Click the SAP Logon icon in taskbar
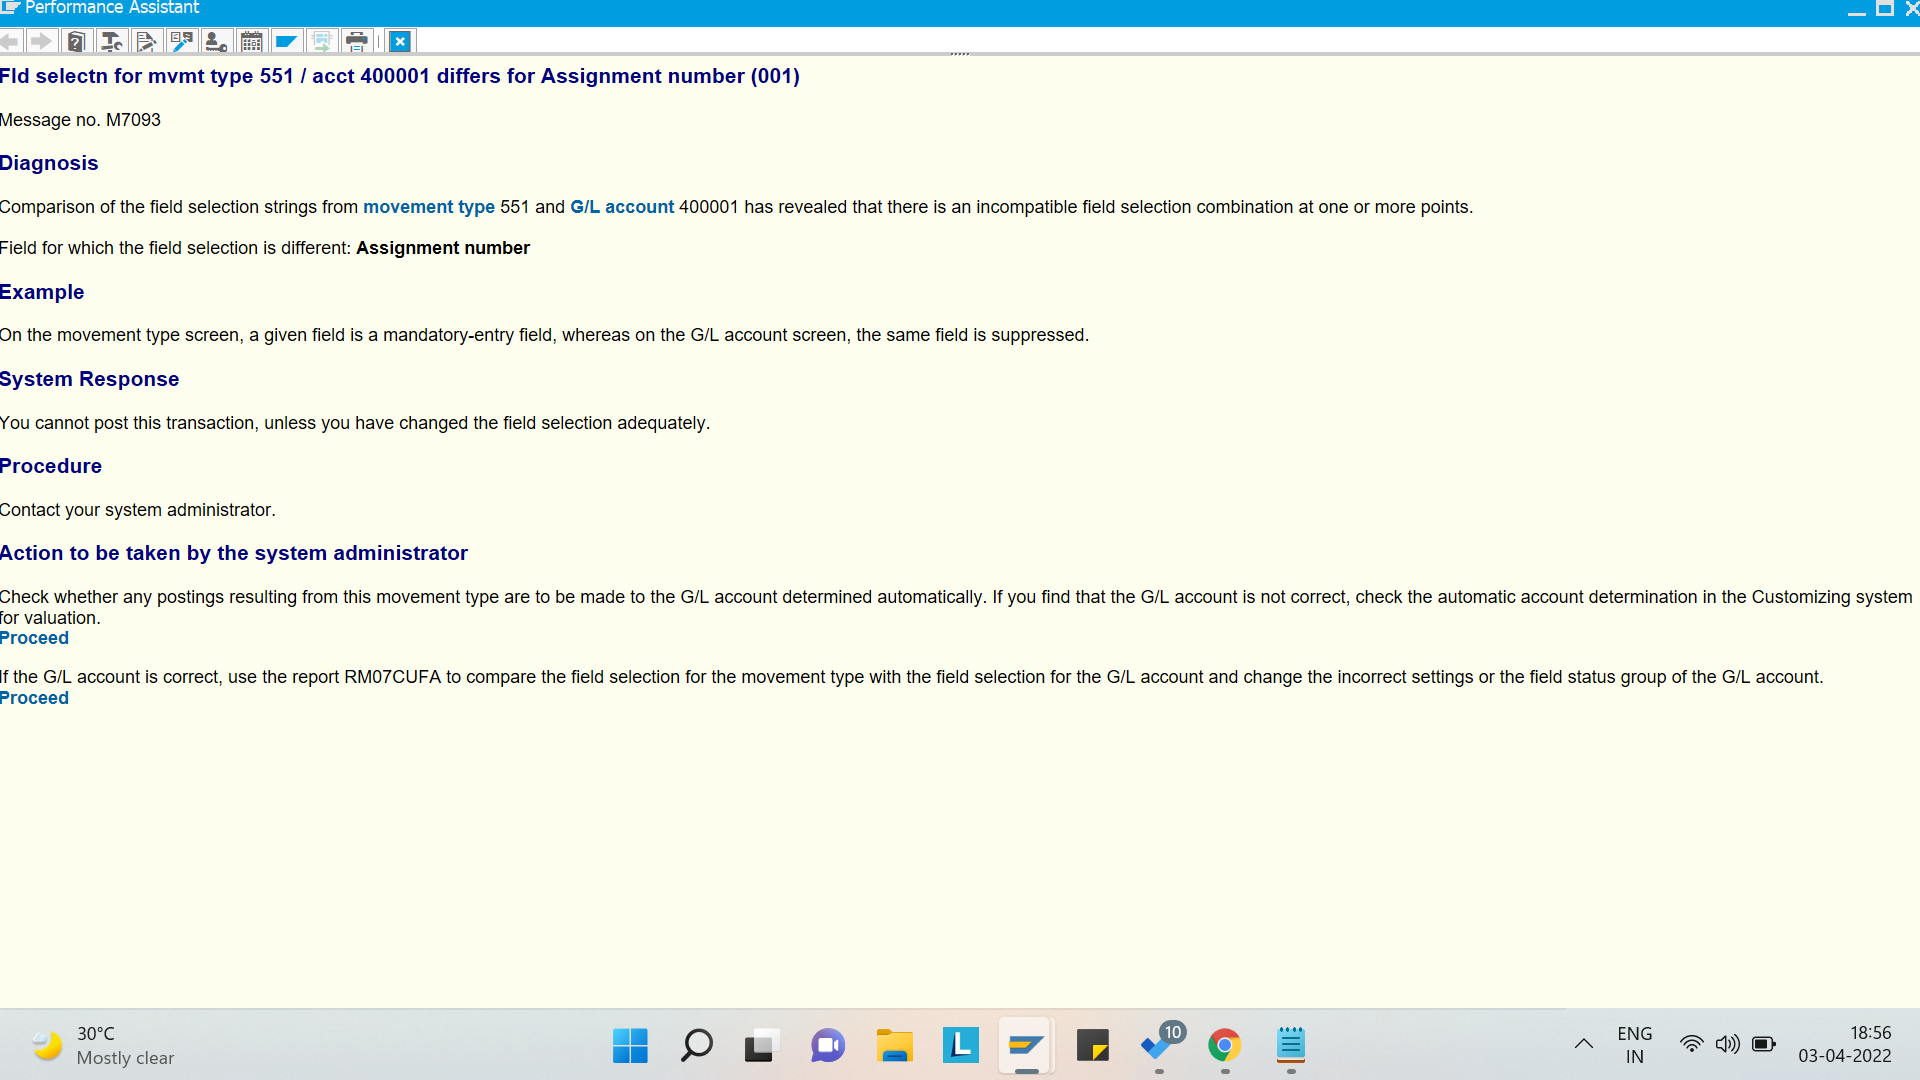 click(x=1026, y=1046)
